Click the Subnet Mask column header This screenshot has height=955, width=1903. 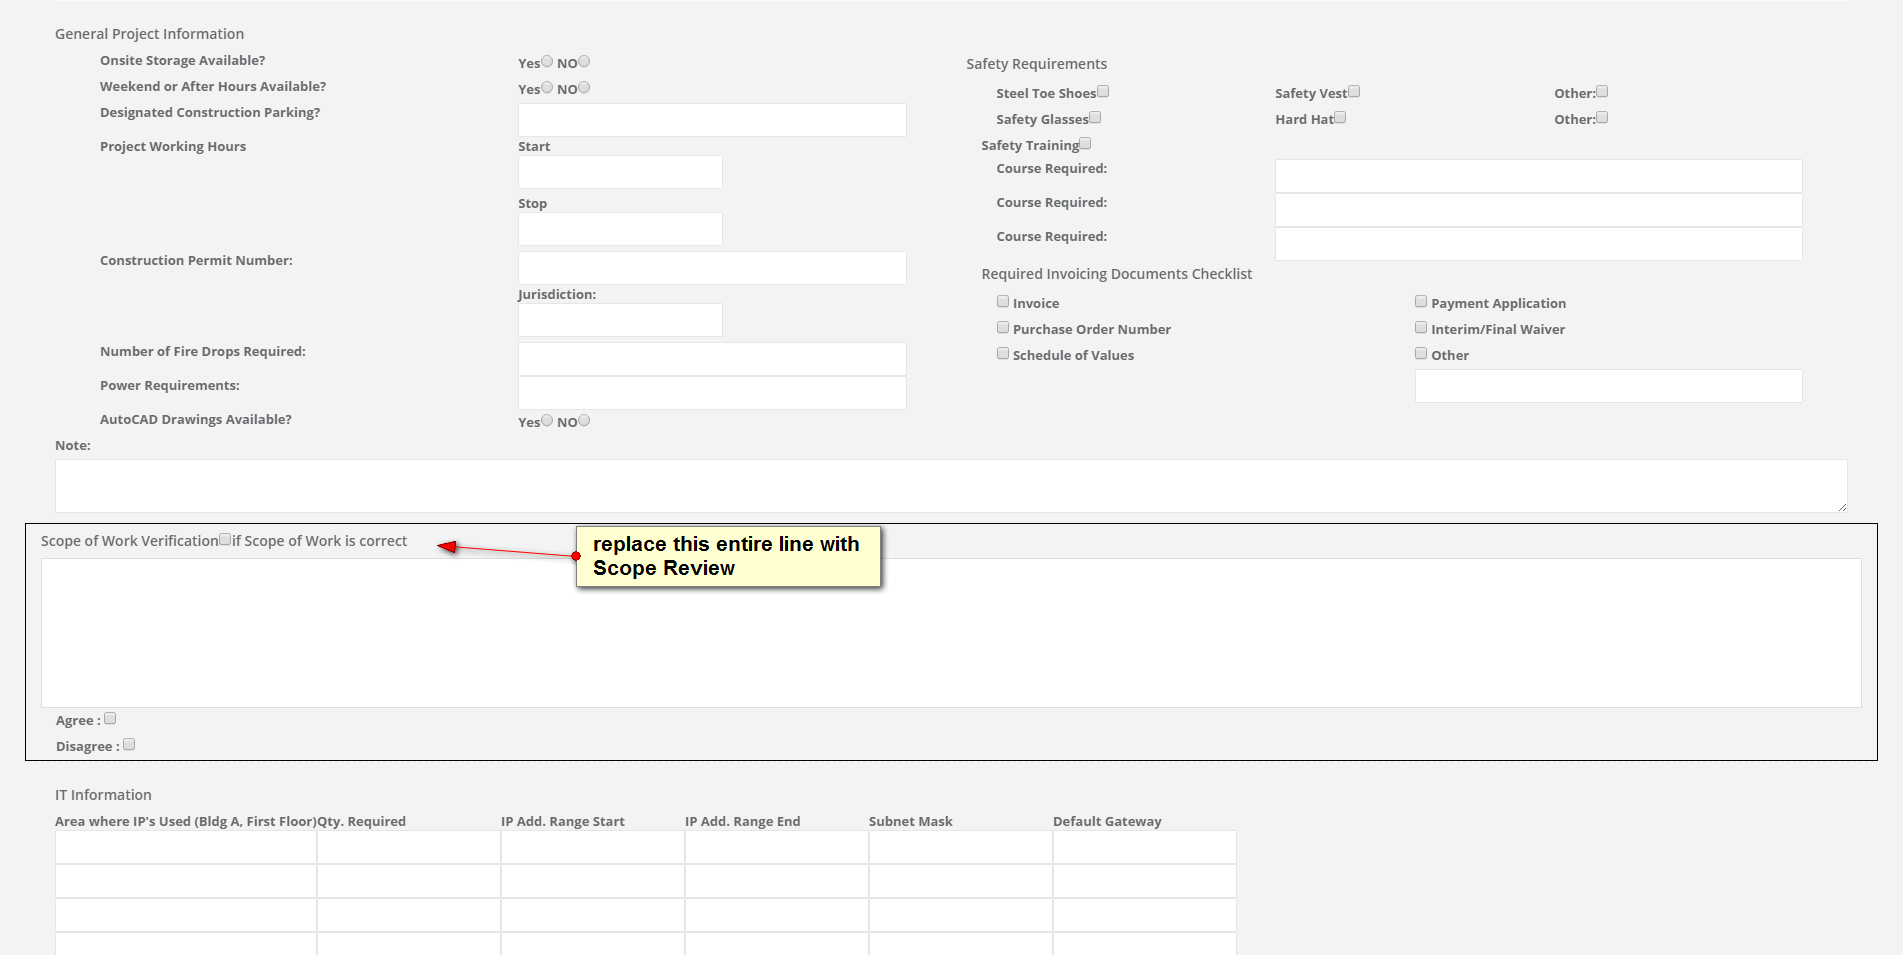point(911,821)
